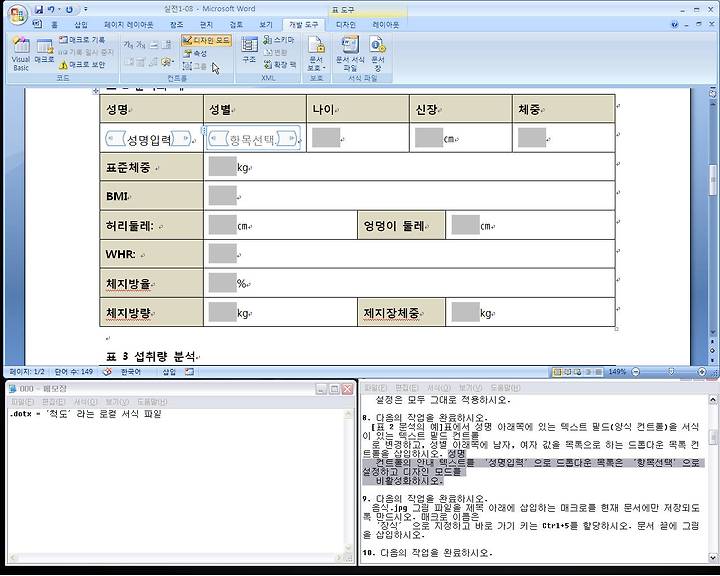Open the 보기 (View) ribbon tab
Viewport: 720px width, 576px height.
pyautogui.click(x=265, y=25)
